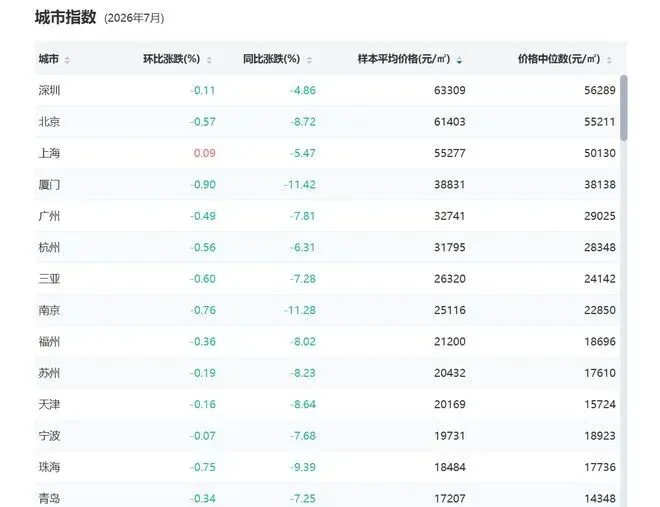The image size is (660, 507).
Task: Click median price 15724 cell
Action: click(600, 404)
